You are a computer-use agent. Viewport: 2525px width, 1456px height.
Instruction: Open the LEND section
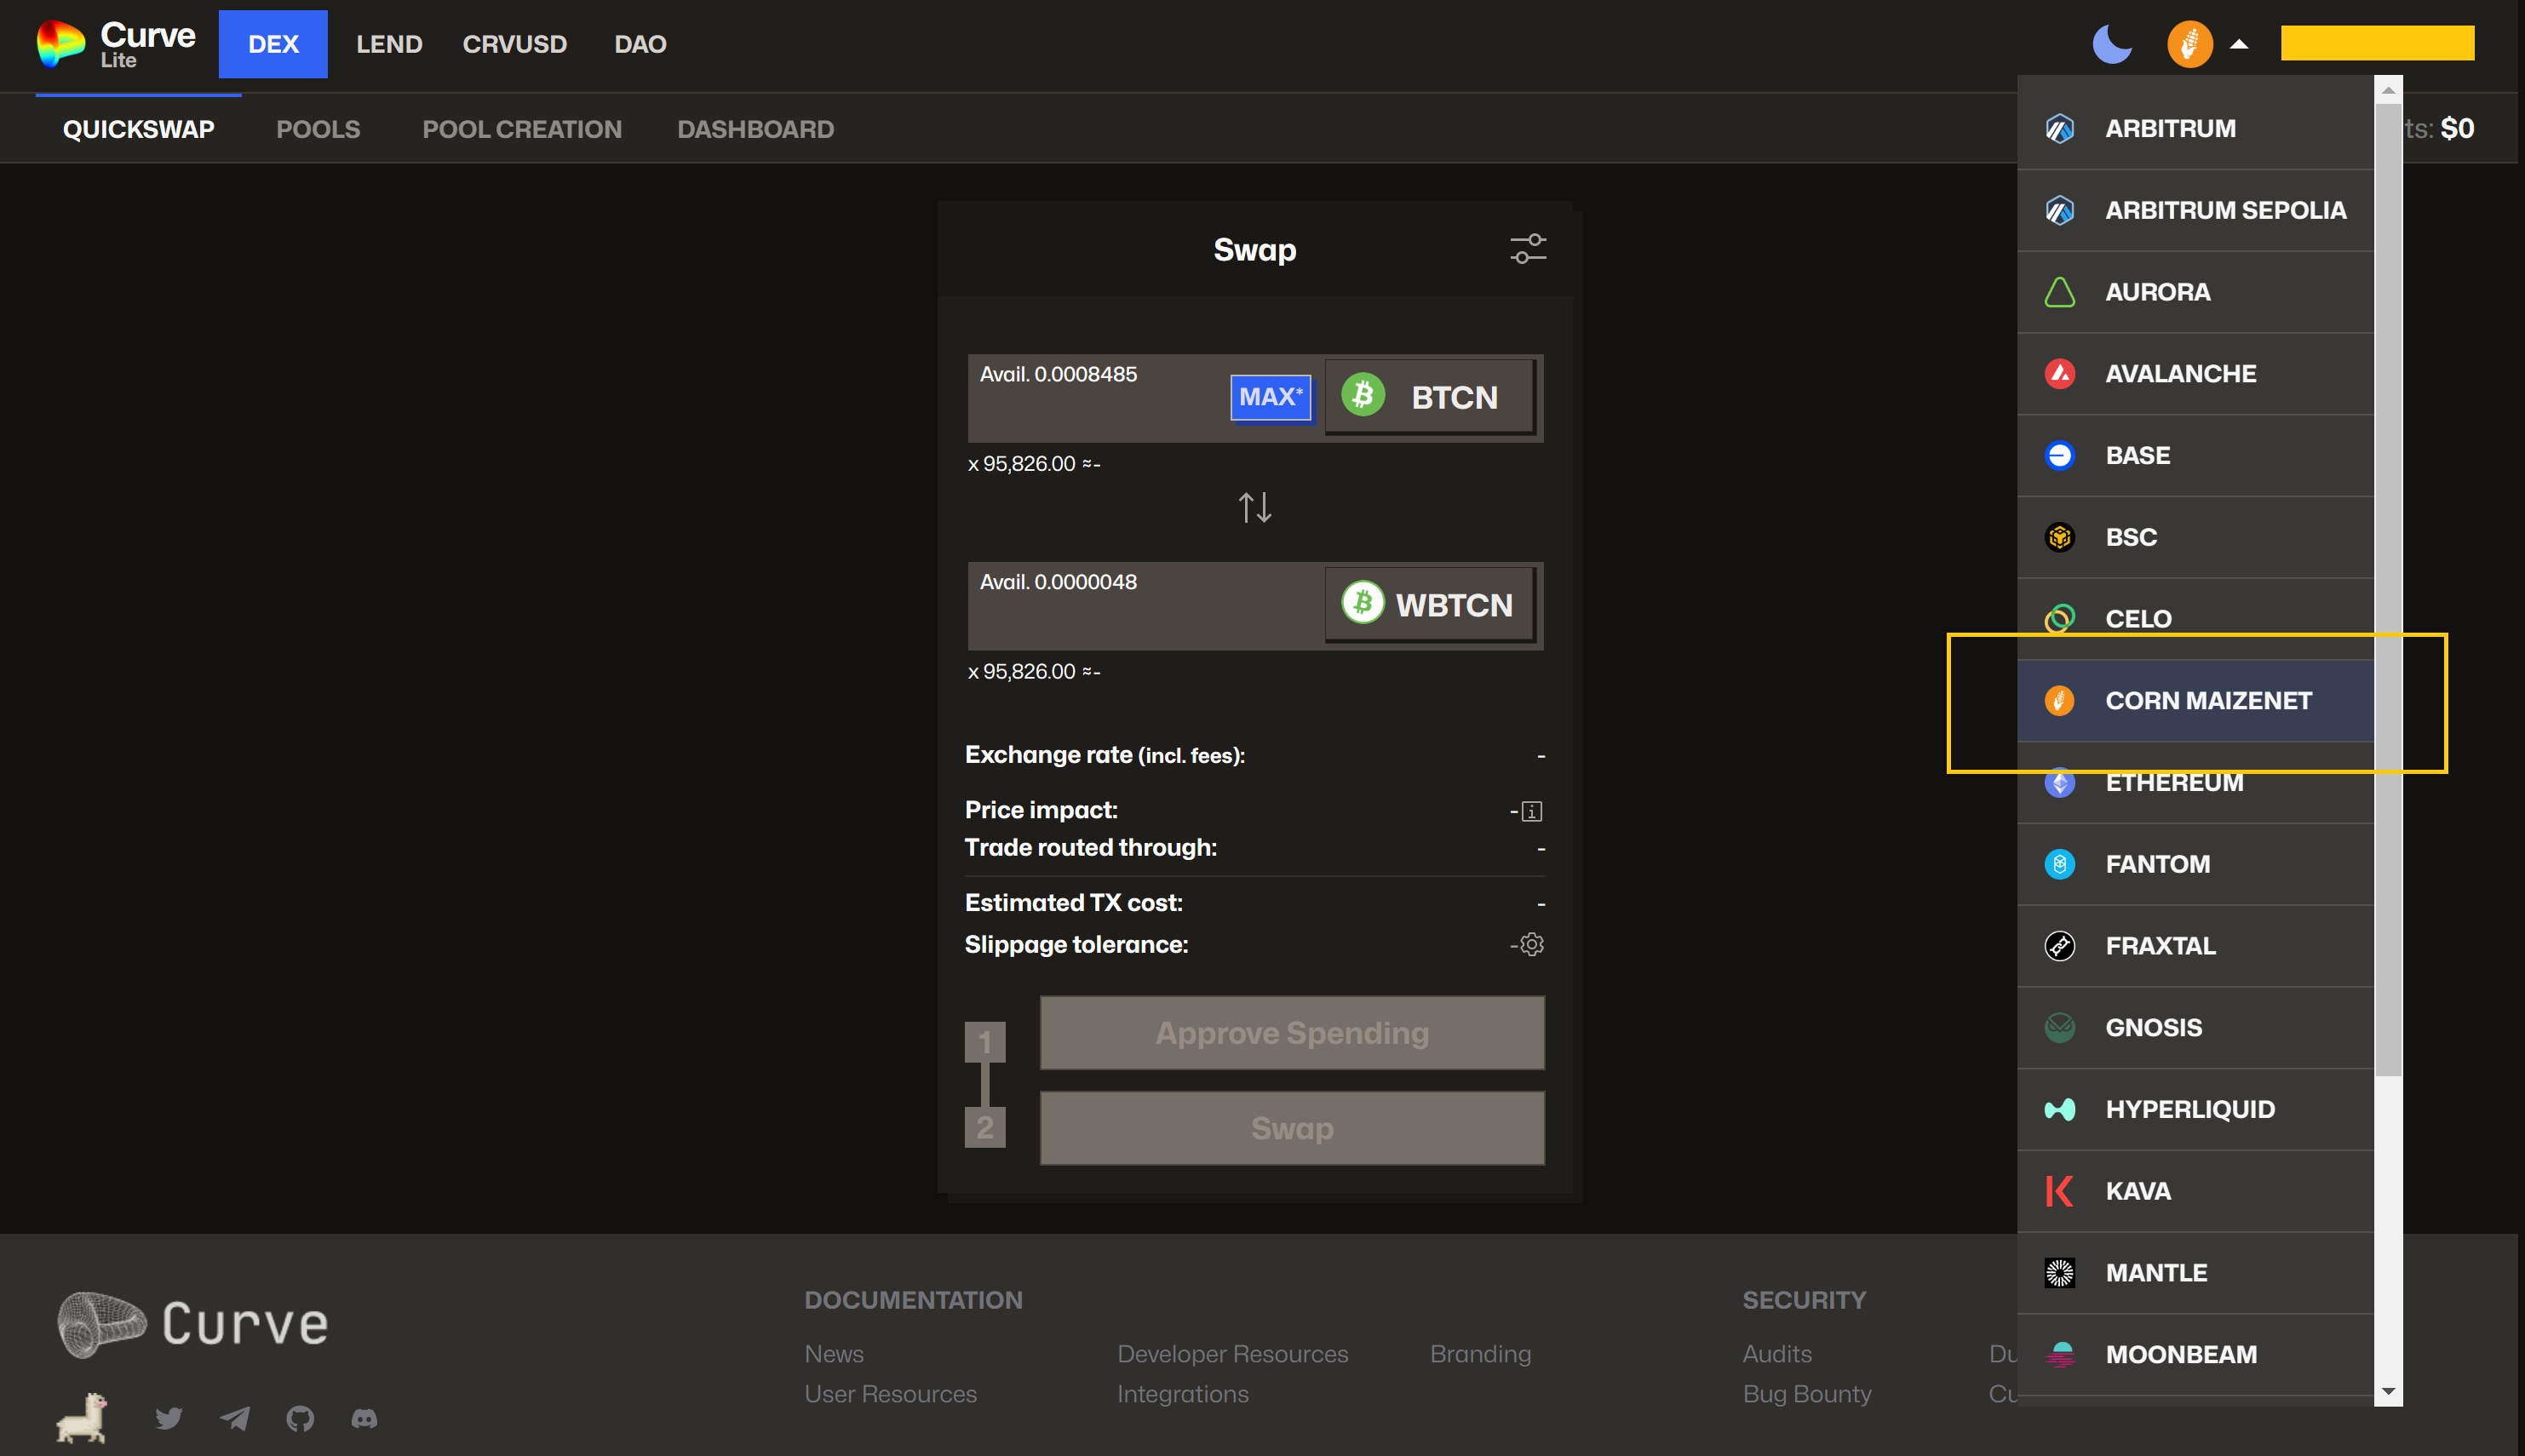tap(389, 44)
